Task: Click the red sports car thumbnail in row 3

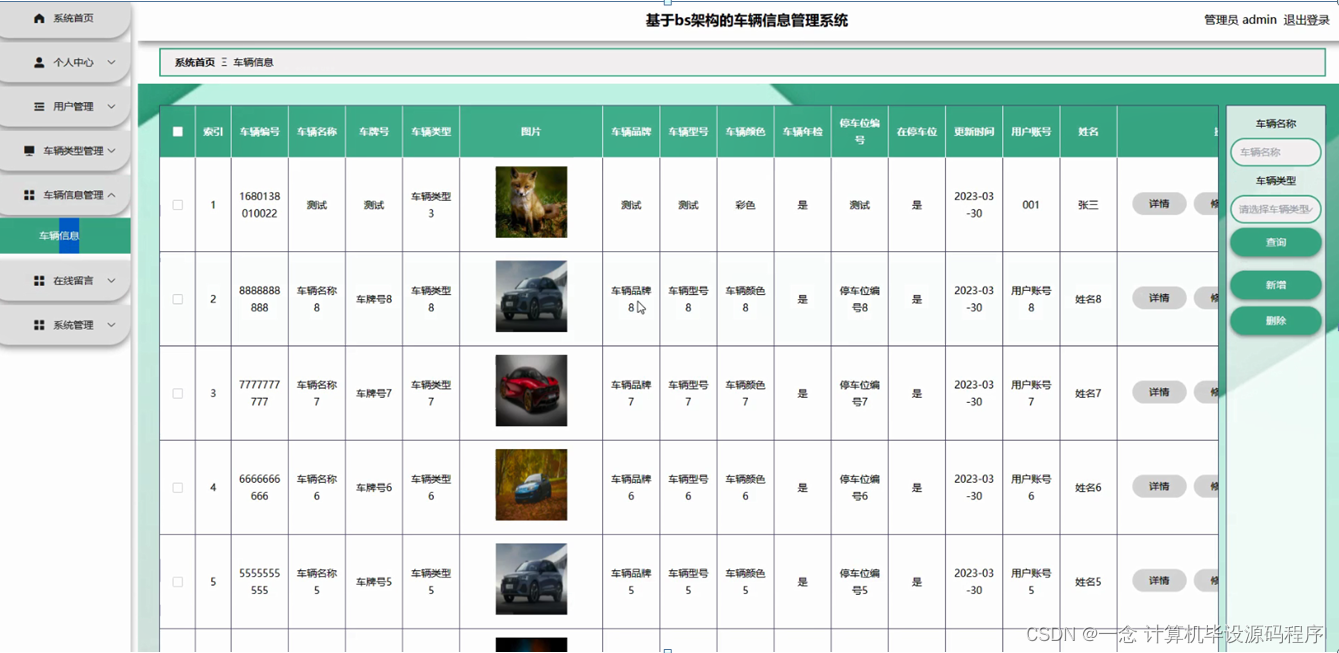Action: 531,390
